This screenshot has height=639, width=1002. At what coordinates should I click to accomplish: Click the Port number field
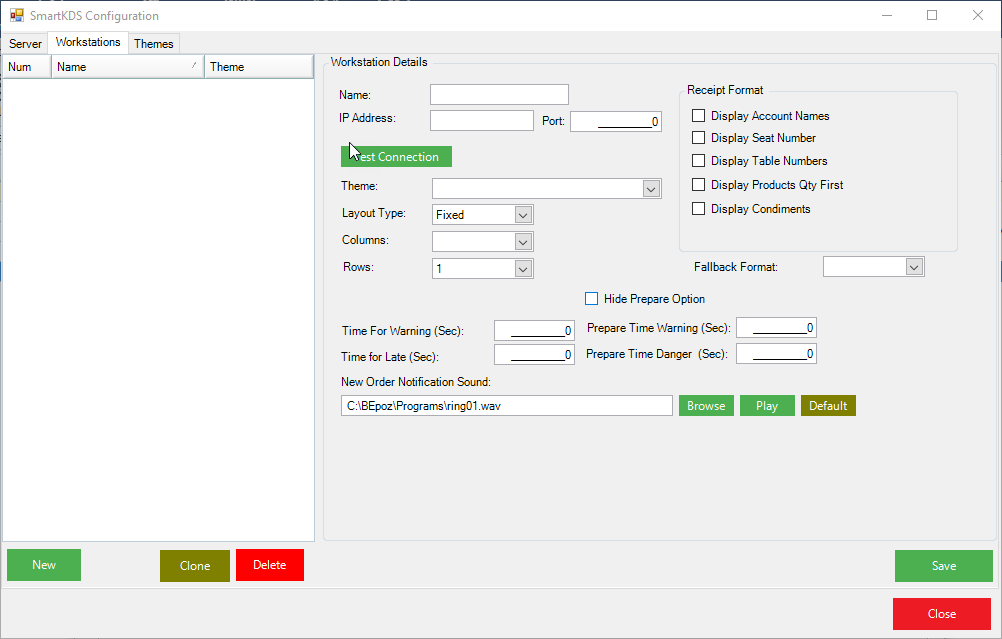(616, 121)
